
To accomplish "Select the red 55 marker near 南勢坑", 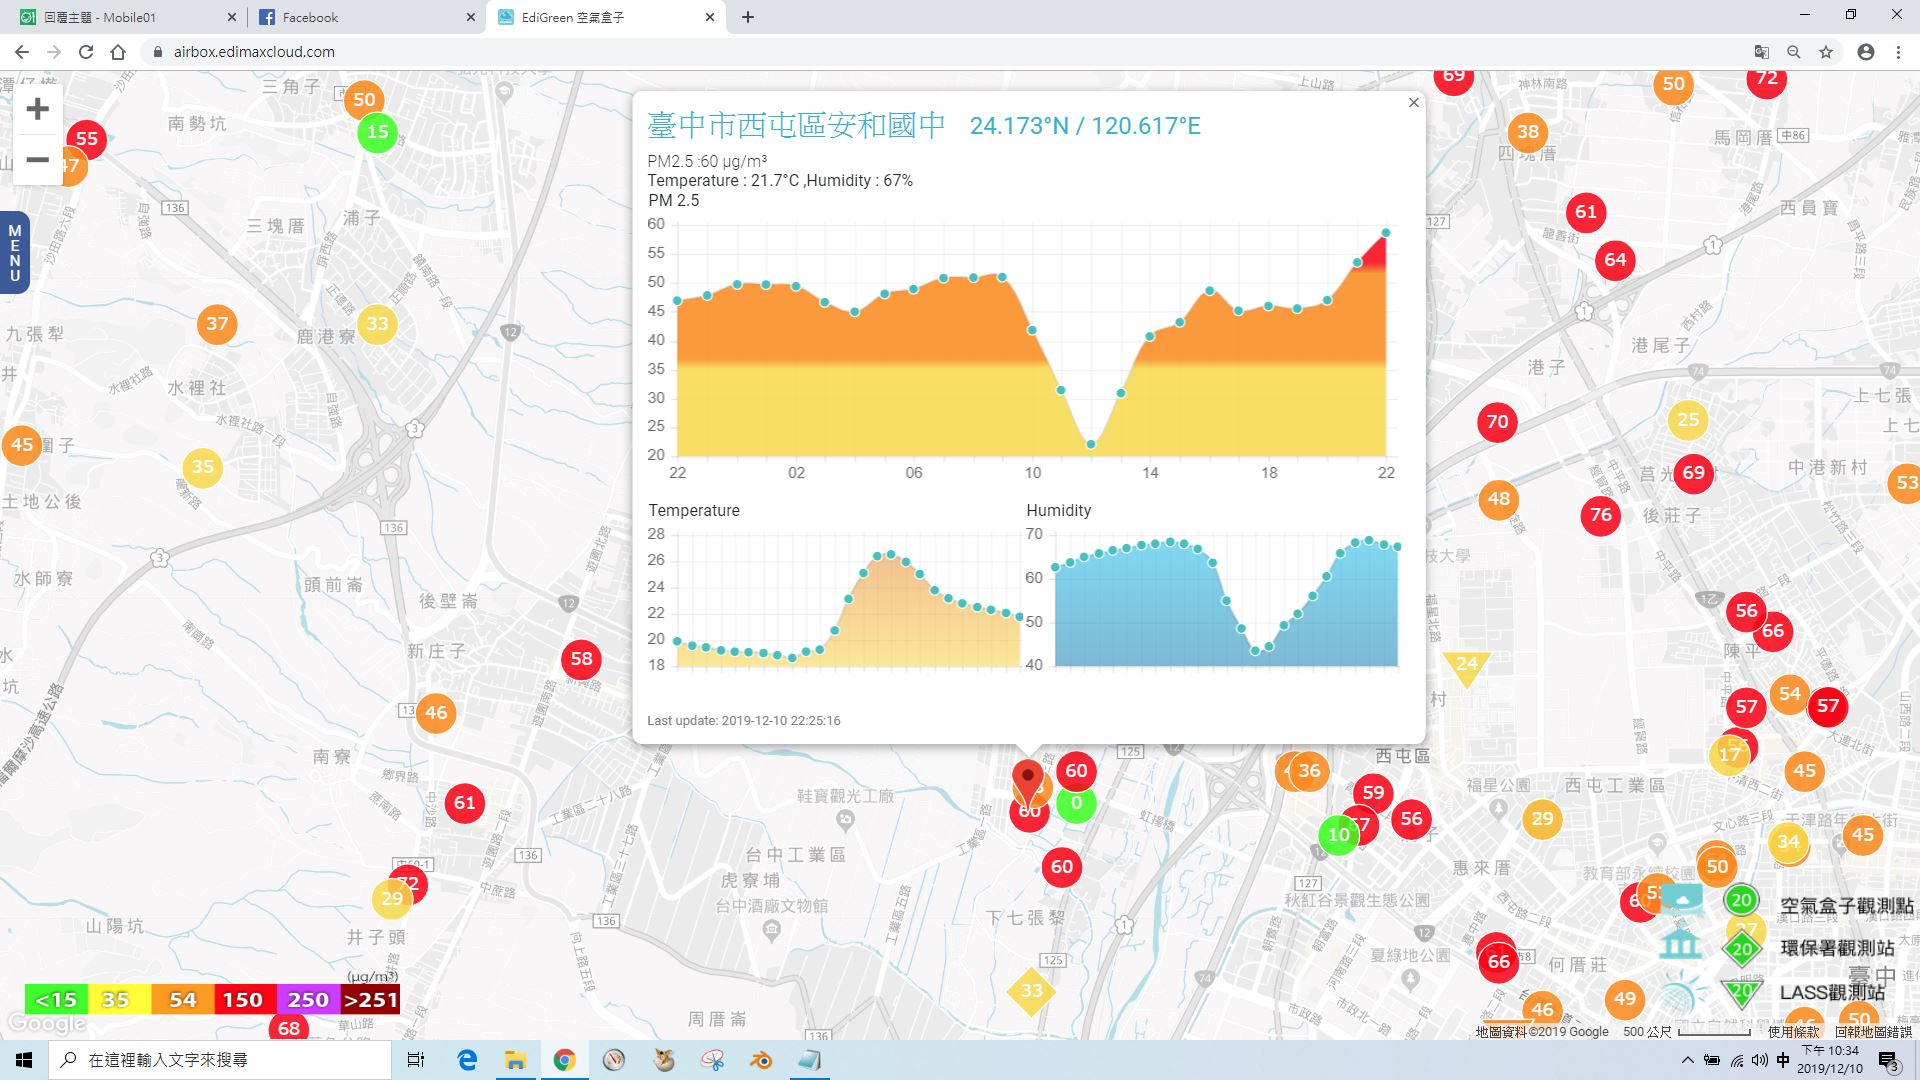I will (87, 139).
